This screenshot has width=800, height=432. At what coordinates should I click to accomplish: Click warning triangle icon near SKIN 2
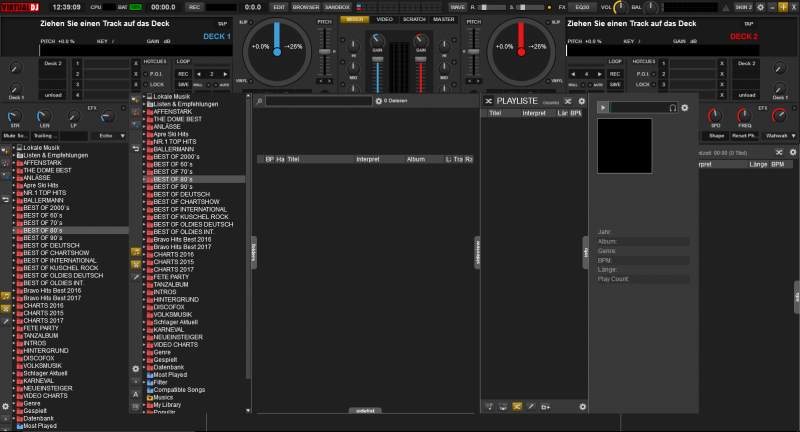click(726, 8)
